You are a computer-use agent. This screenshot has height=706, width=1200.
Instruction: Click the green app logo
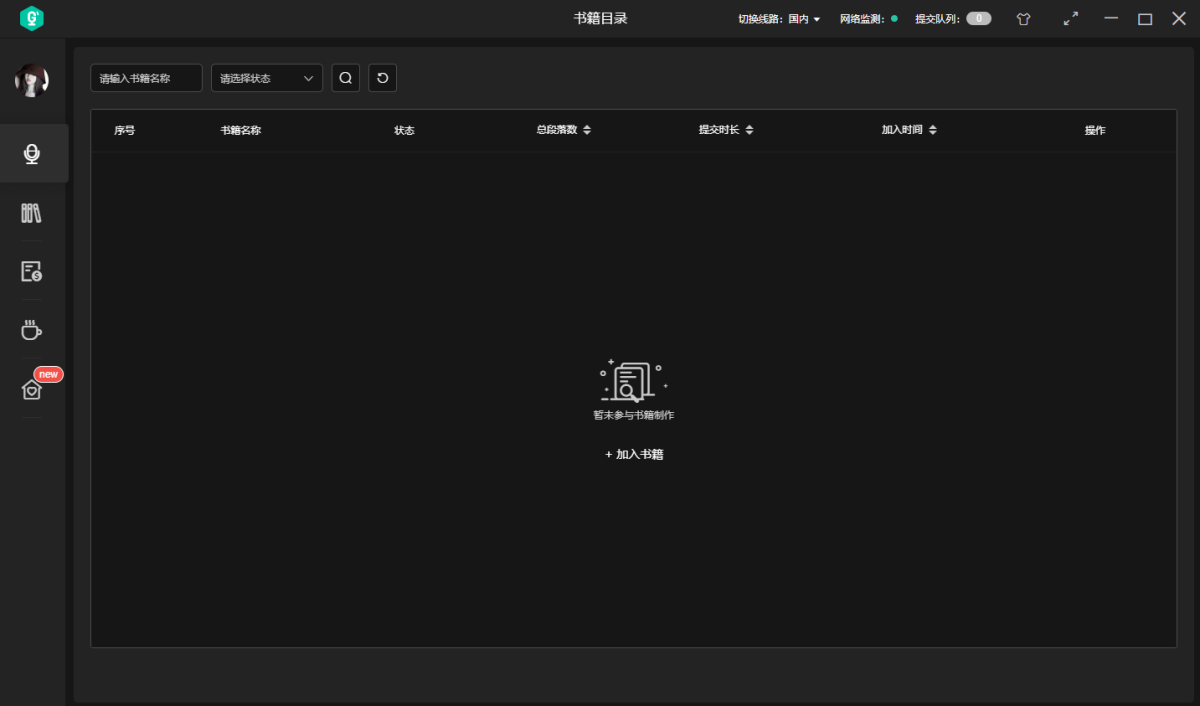(x=32, y=19)
